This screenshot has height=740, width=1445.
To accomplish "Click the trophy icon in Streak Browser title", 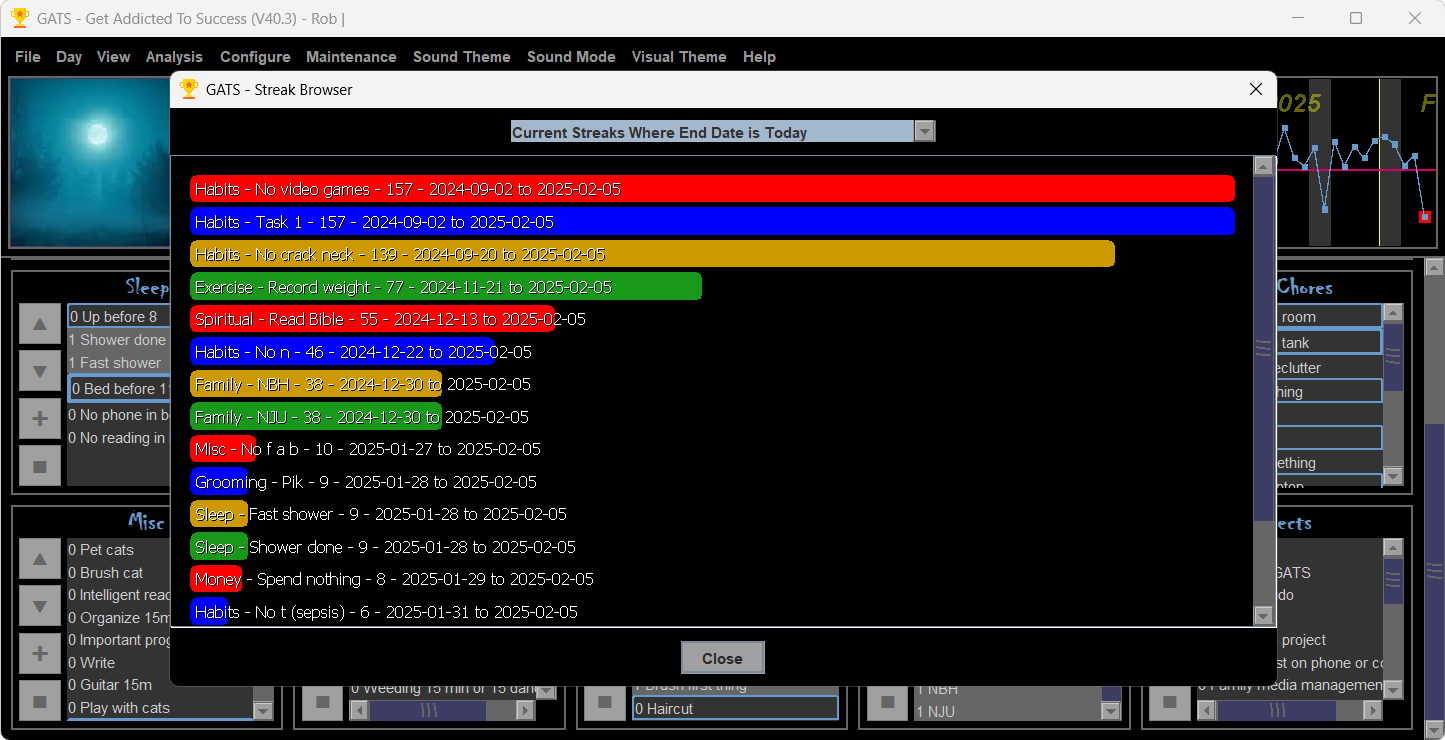I will (188, 89).
